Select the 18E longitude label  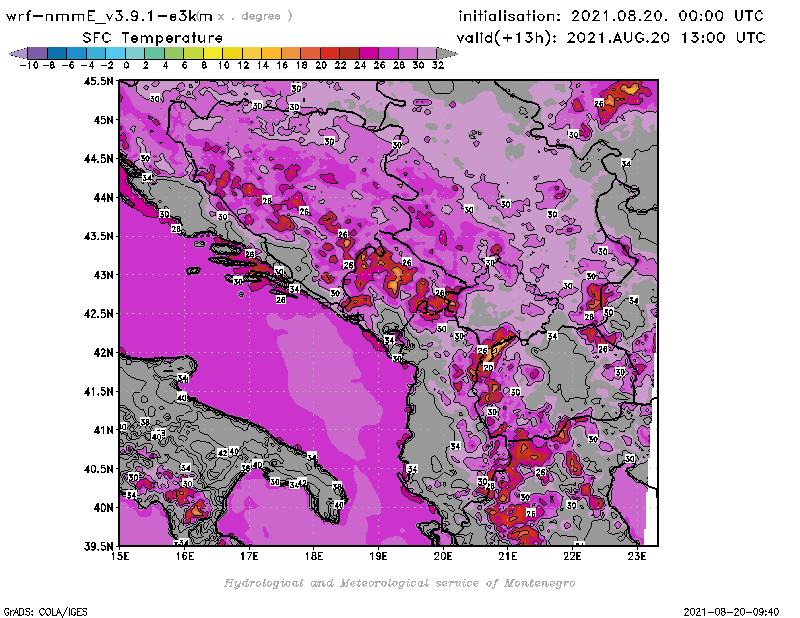tap(314, 557)
